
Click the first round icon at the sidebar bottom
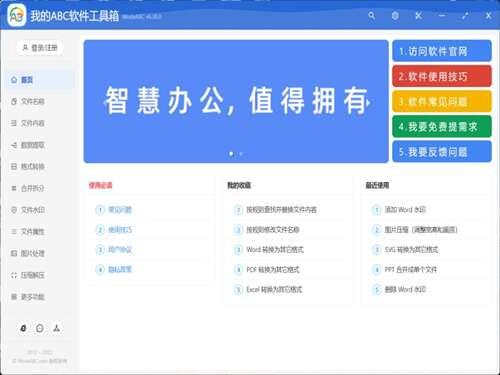tap(23, 328)
